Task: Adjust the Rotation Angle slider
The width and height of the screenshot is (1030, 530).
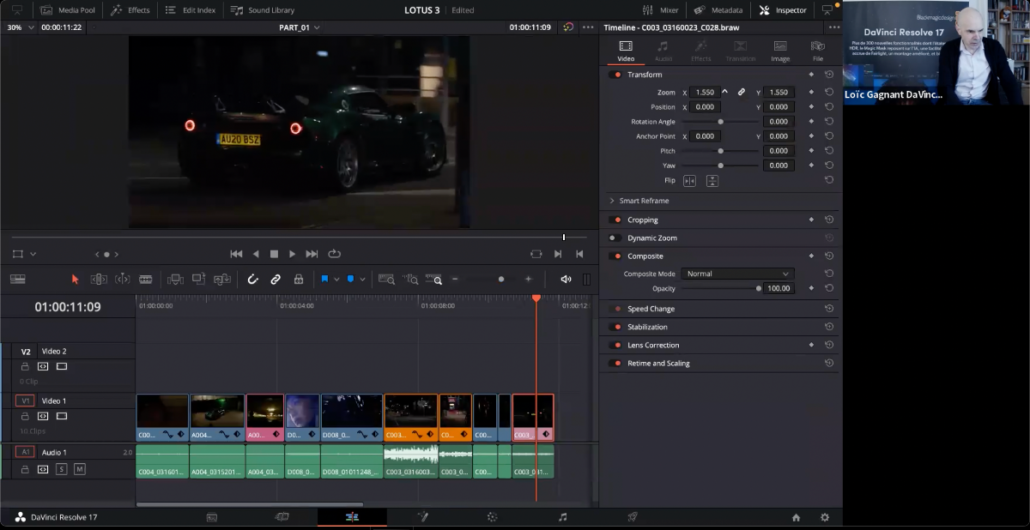Action: point(720,121)
